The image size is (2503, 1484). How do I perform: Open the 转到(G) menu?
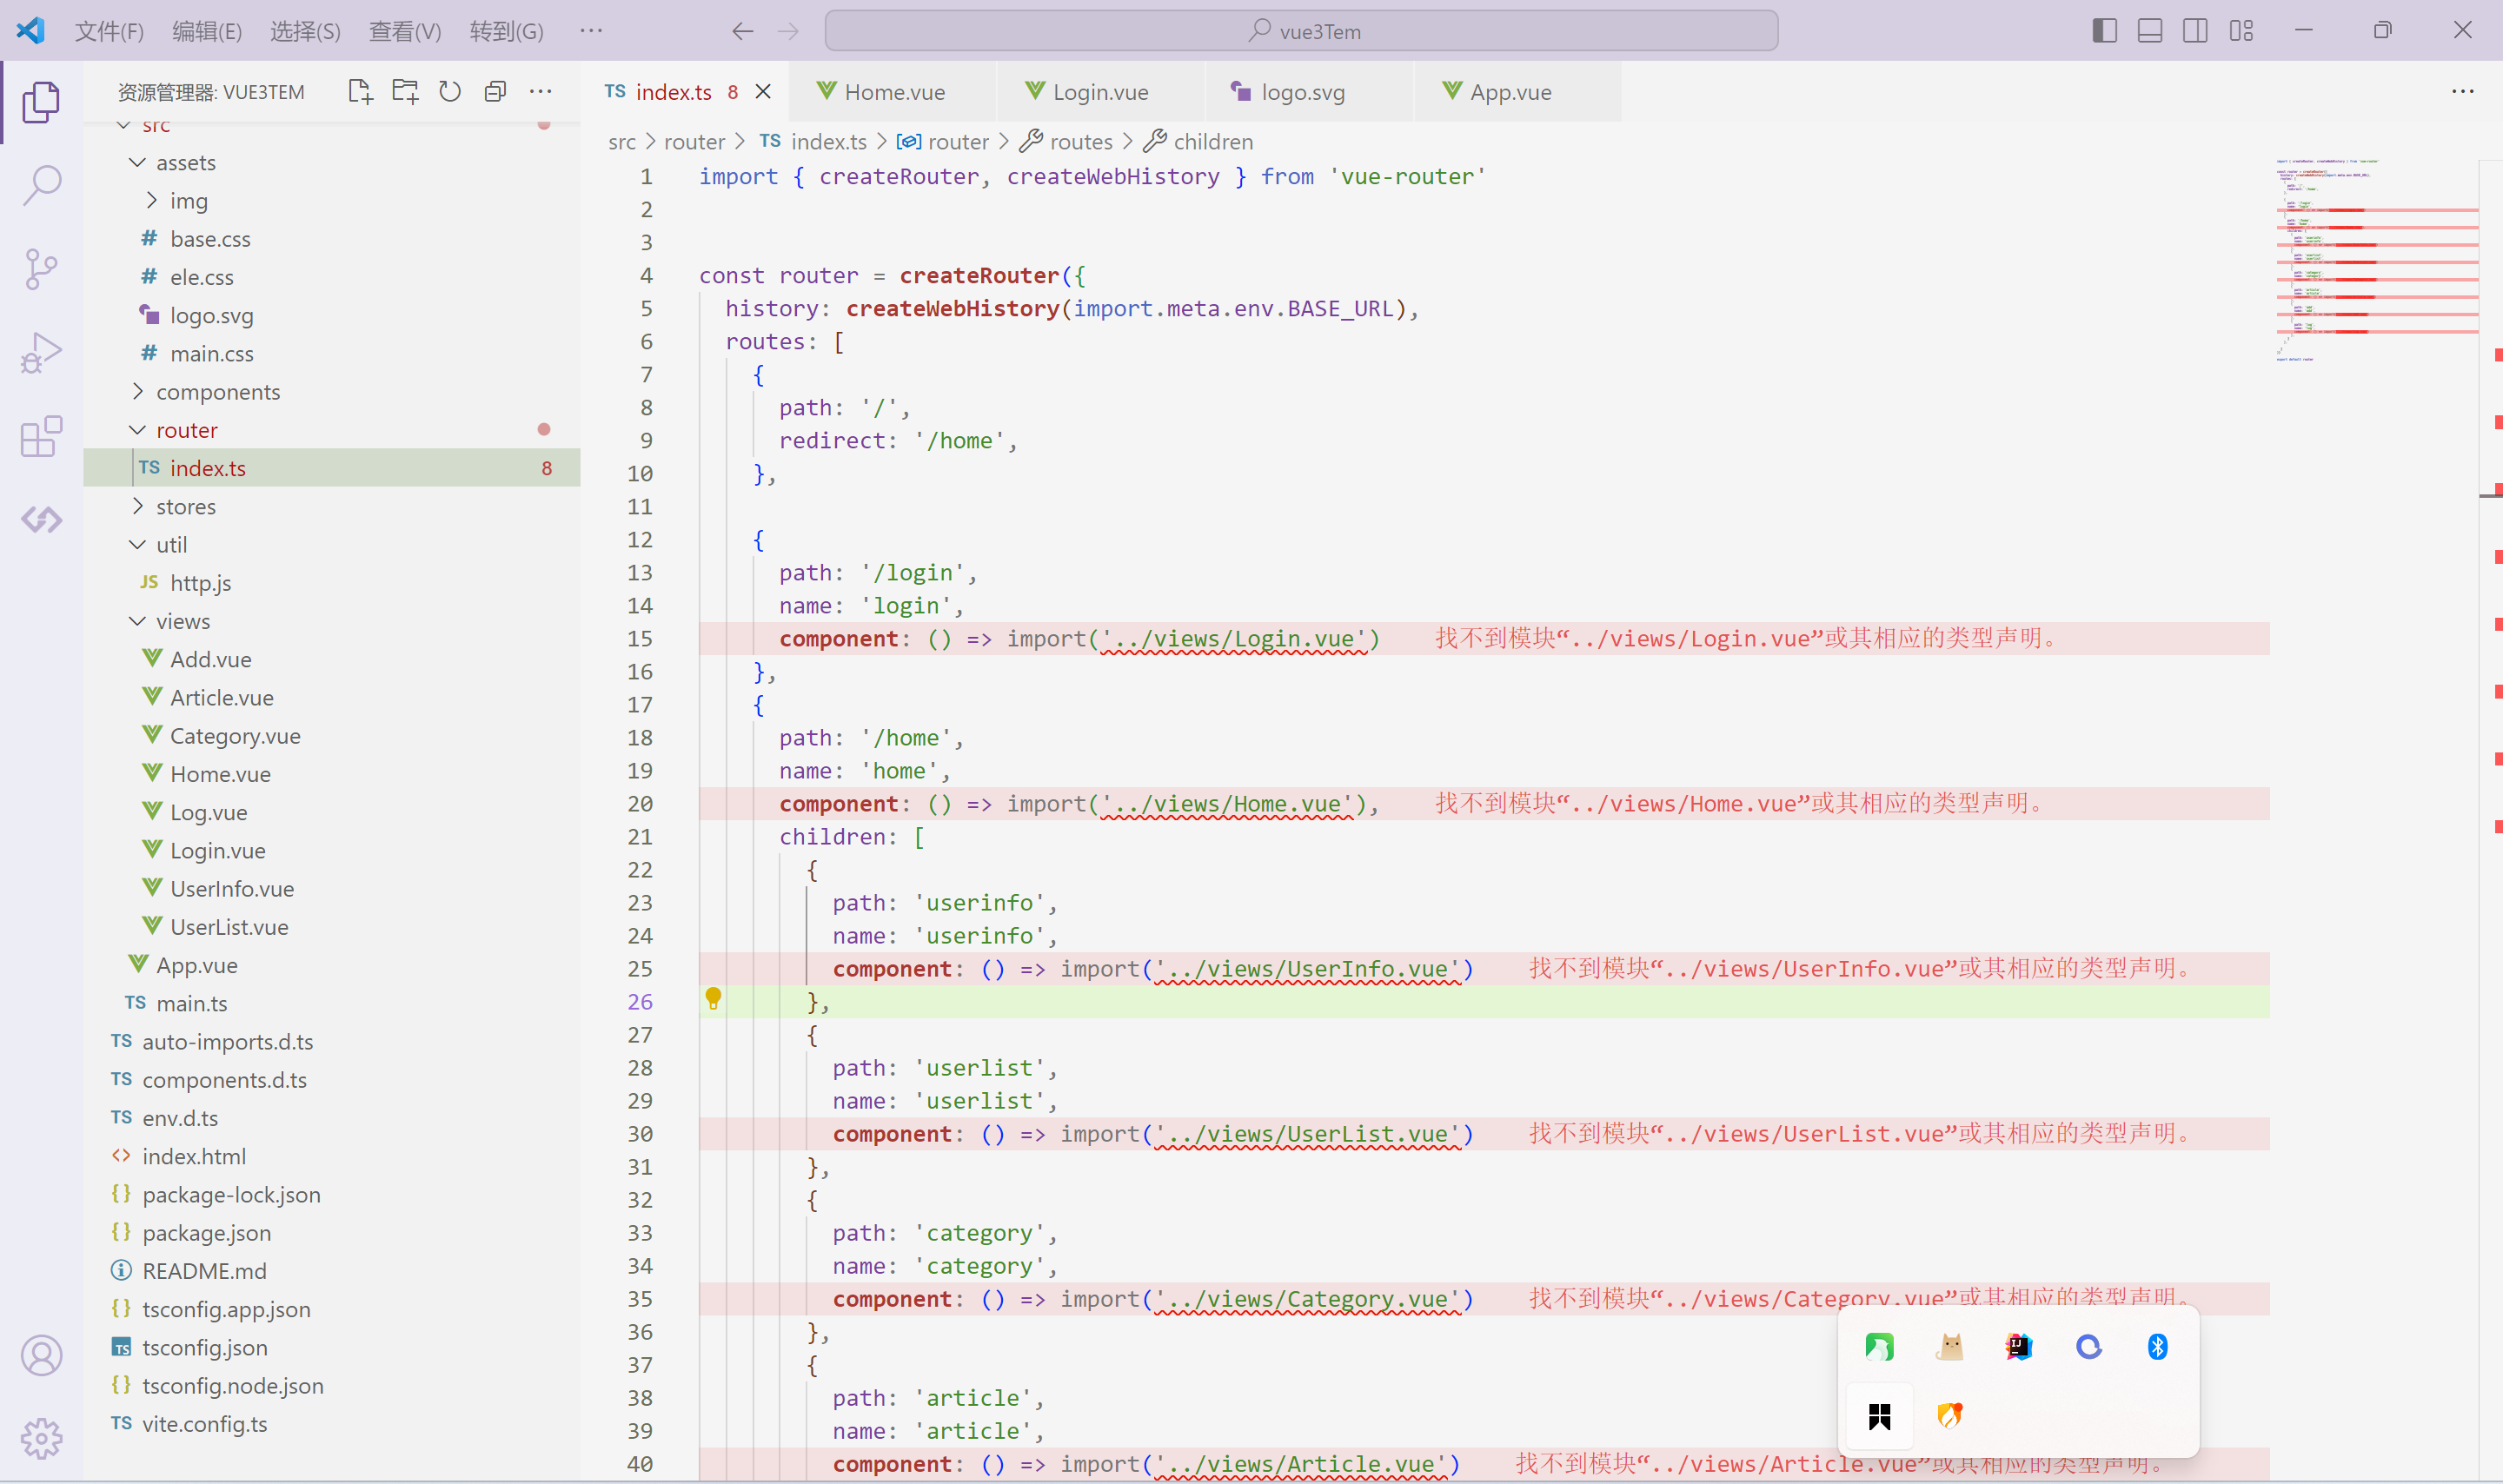pyautogui.click(x=507, y=31)
